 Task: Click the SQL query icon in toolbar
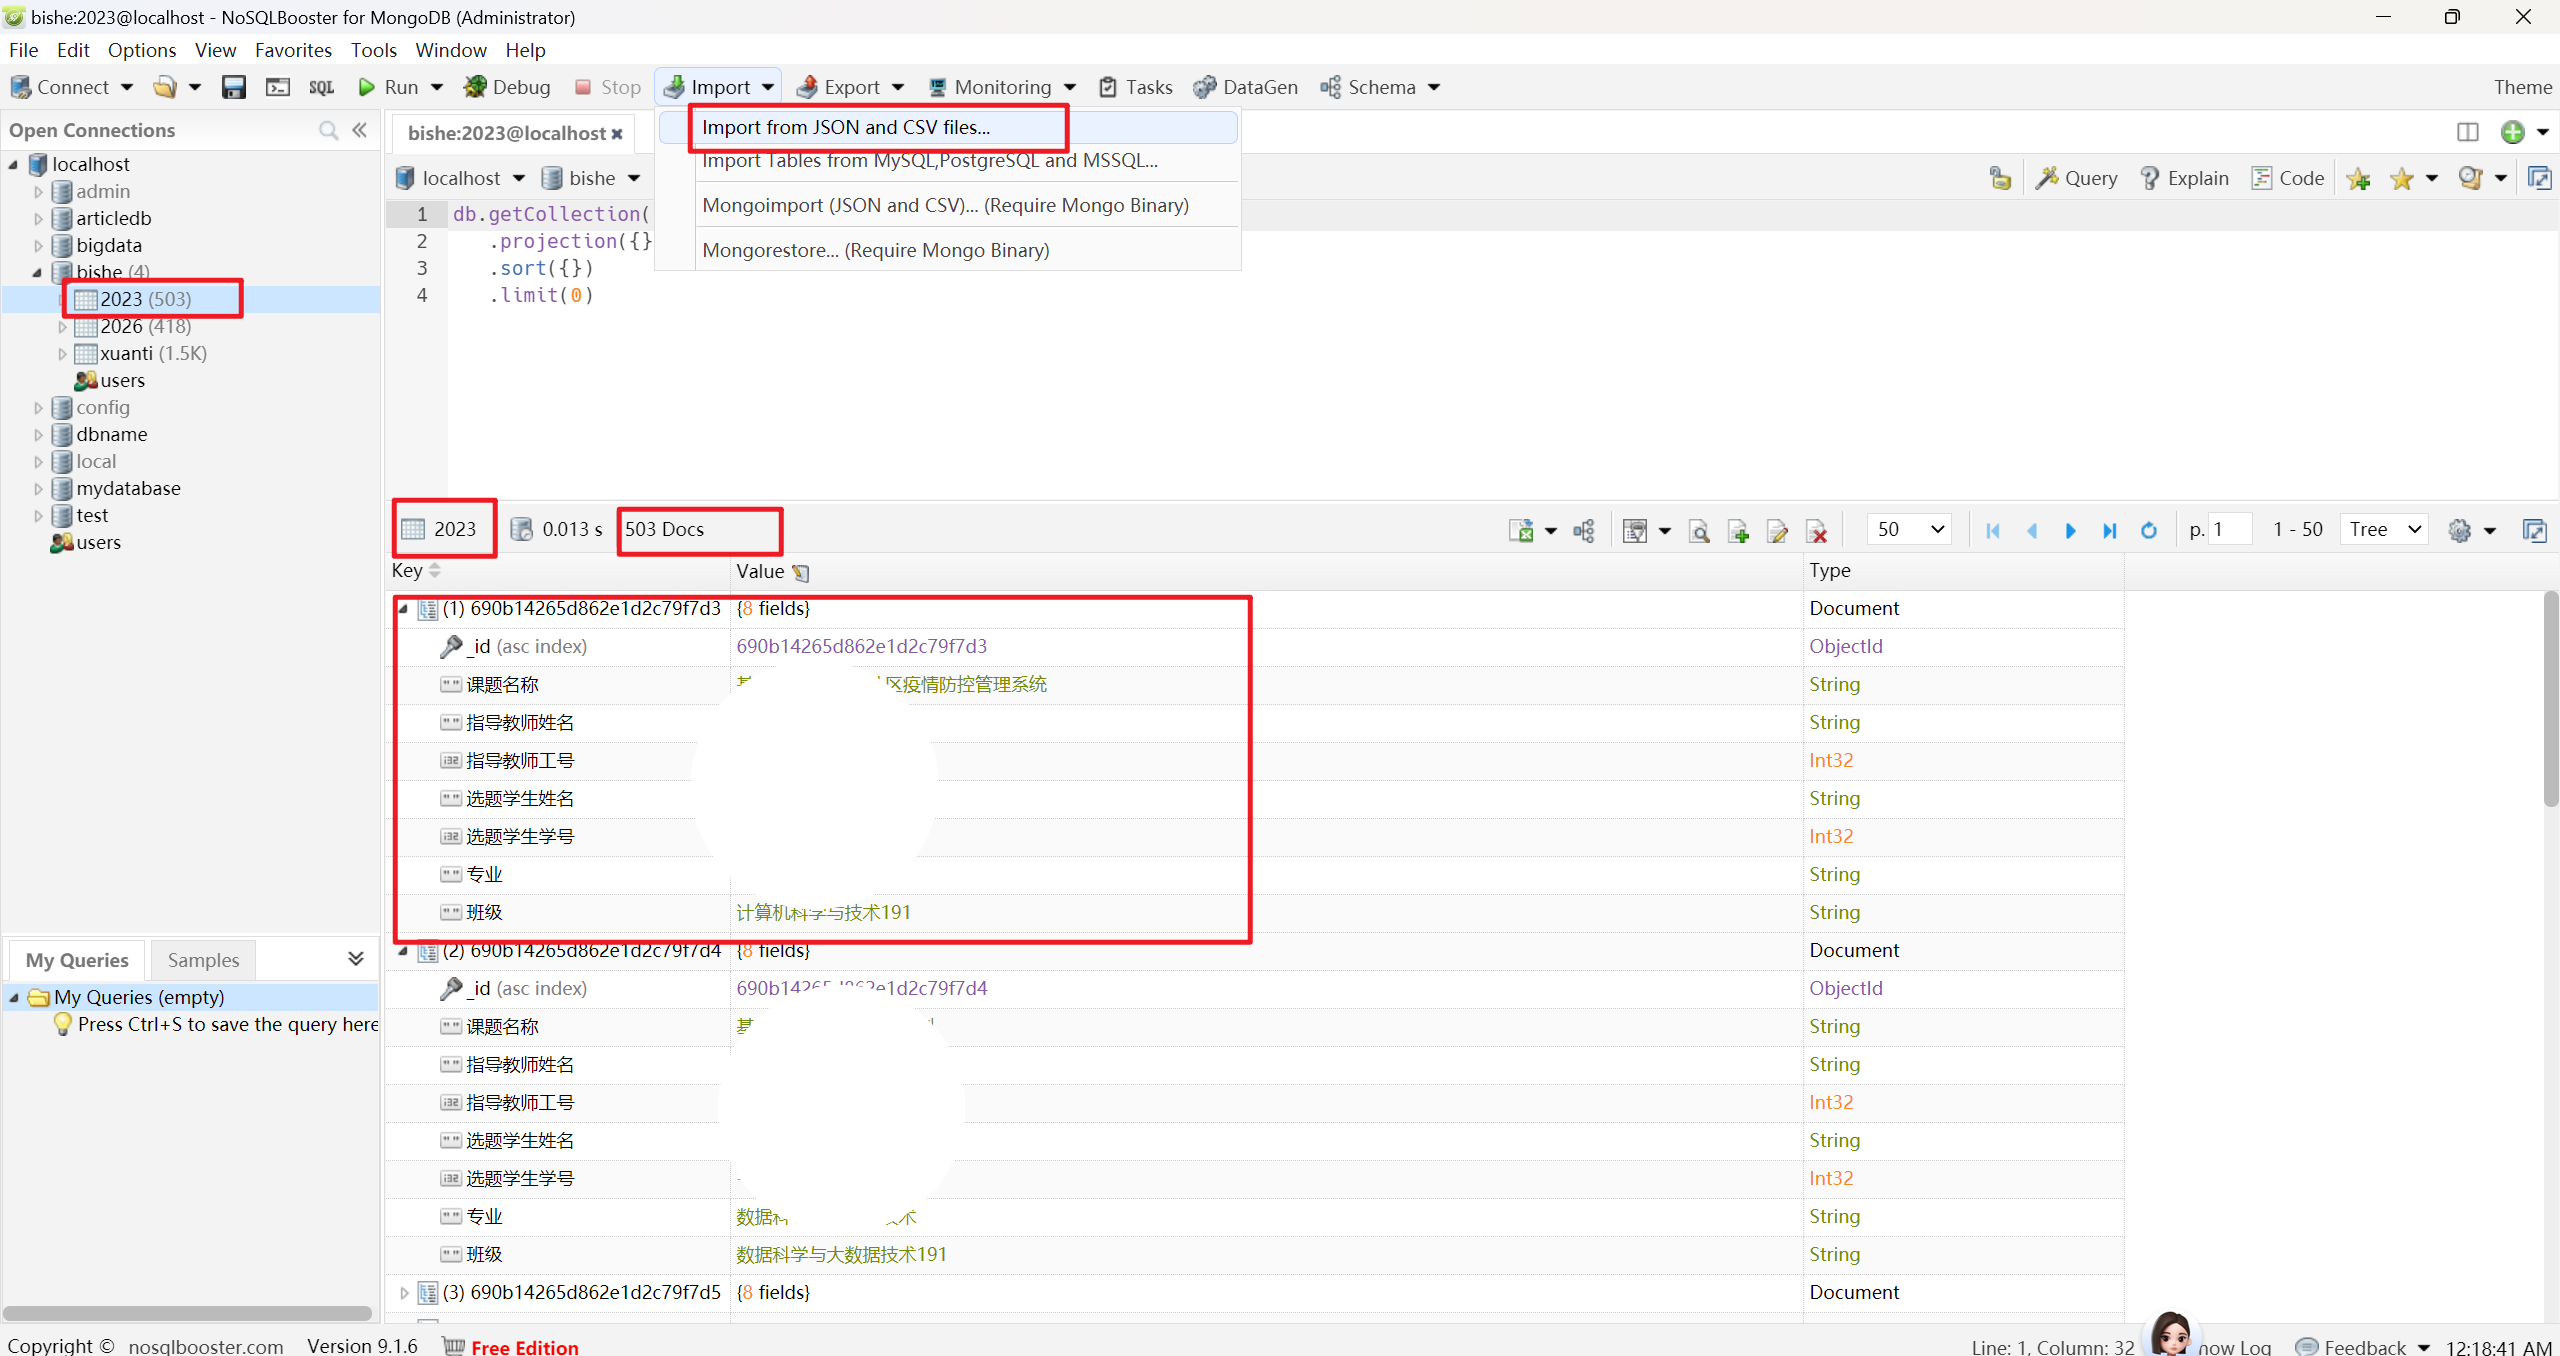click(321, 87)
